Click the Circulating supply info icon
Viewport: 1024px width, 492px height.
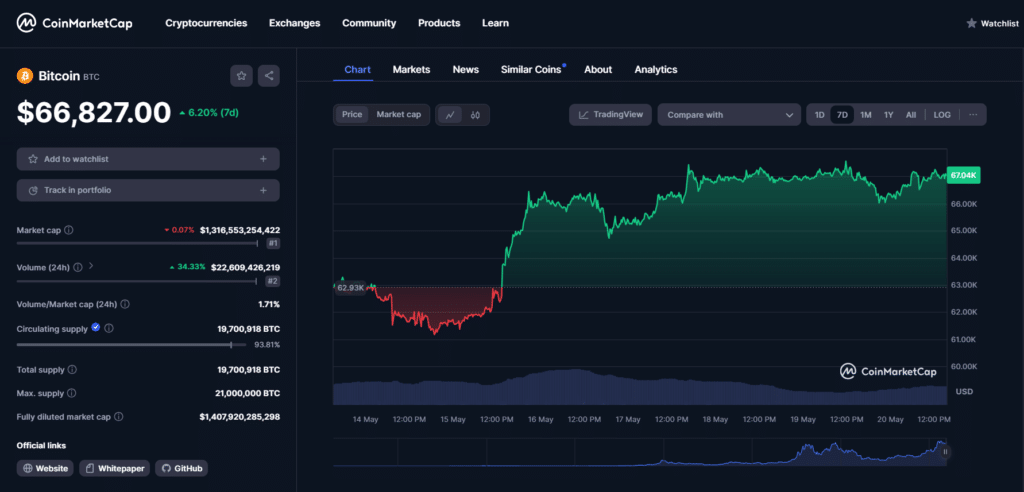(109, 329)
